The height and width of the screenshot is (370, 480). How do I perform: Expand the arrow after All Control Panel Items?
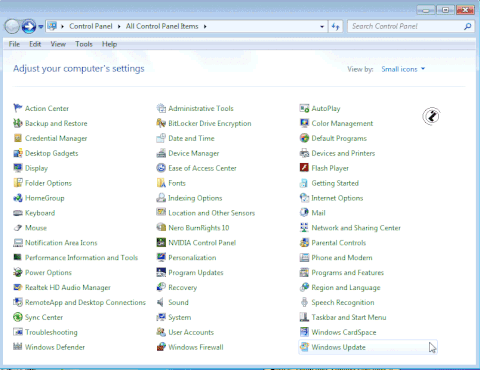pos(205,26)
